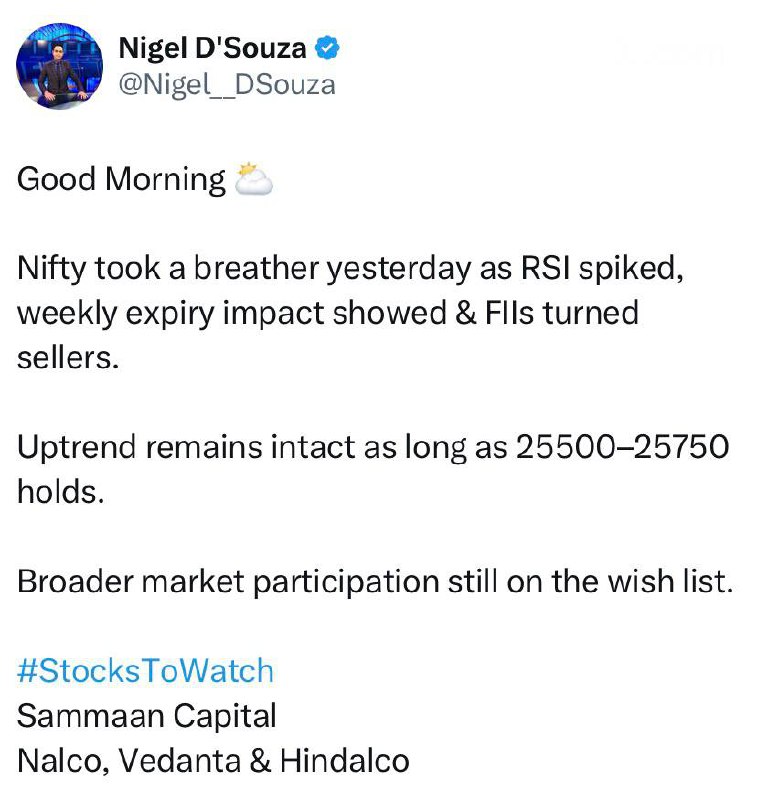Click the sun-behind-cloud emoji
This screenshot has width=757, height=800.
click(x=252, y=180)
